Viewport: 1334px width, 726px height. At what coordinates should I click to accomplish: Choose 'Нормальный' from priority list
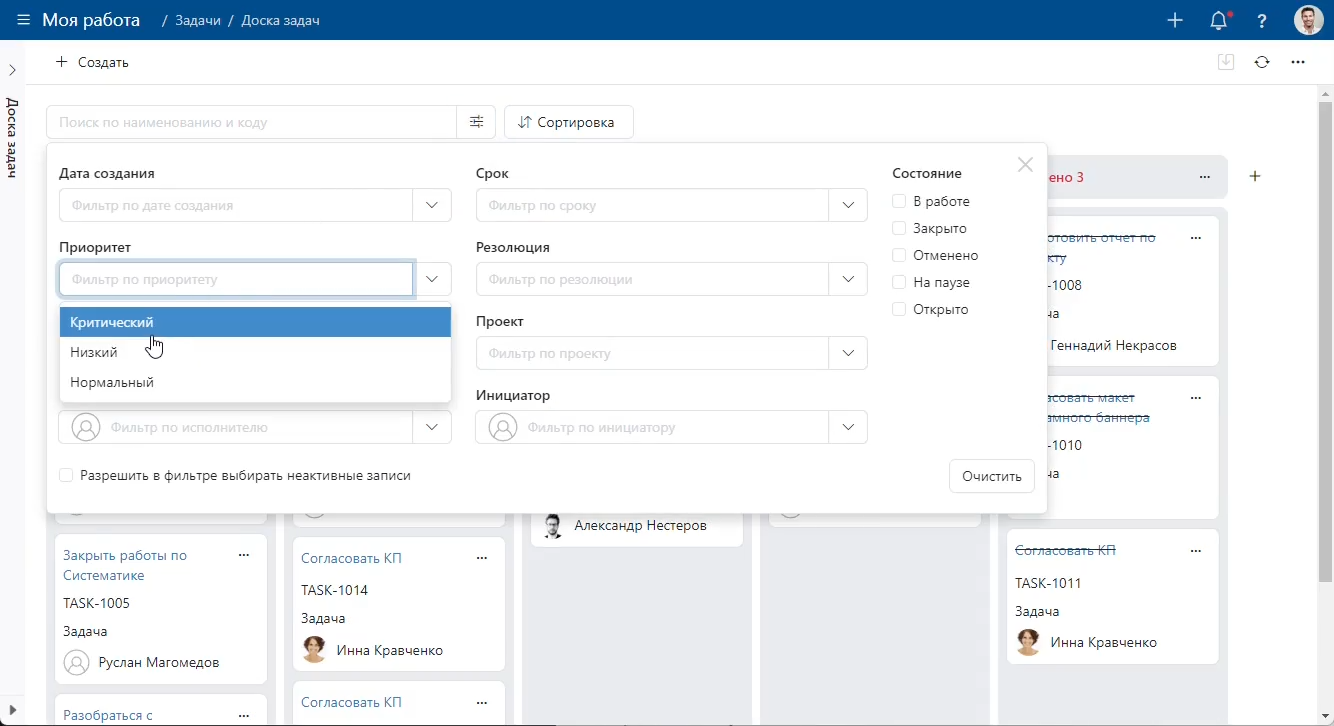click(x=112, y=382)
